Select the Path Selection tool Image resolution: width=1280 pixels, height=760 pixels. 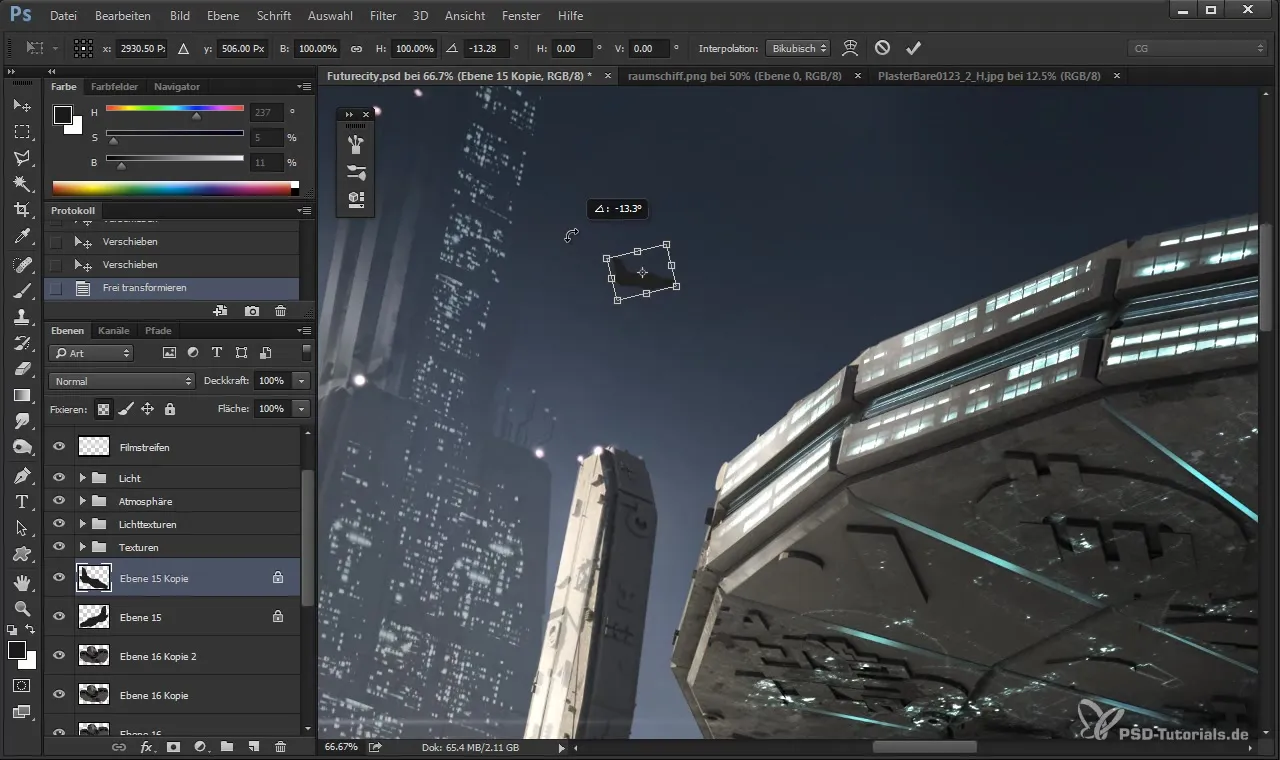[22, 528]
